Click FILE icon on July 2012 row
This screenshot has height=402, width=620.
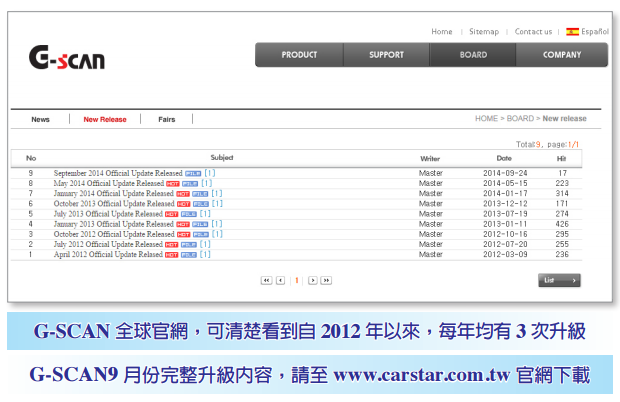(189, 245)
